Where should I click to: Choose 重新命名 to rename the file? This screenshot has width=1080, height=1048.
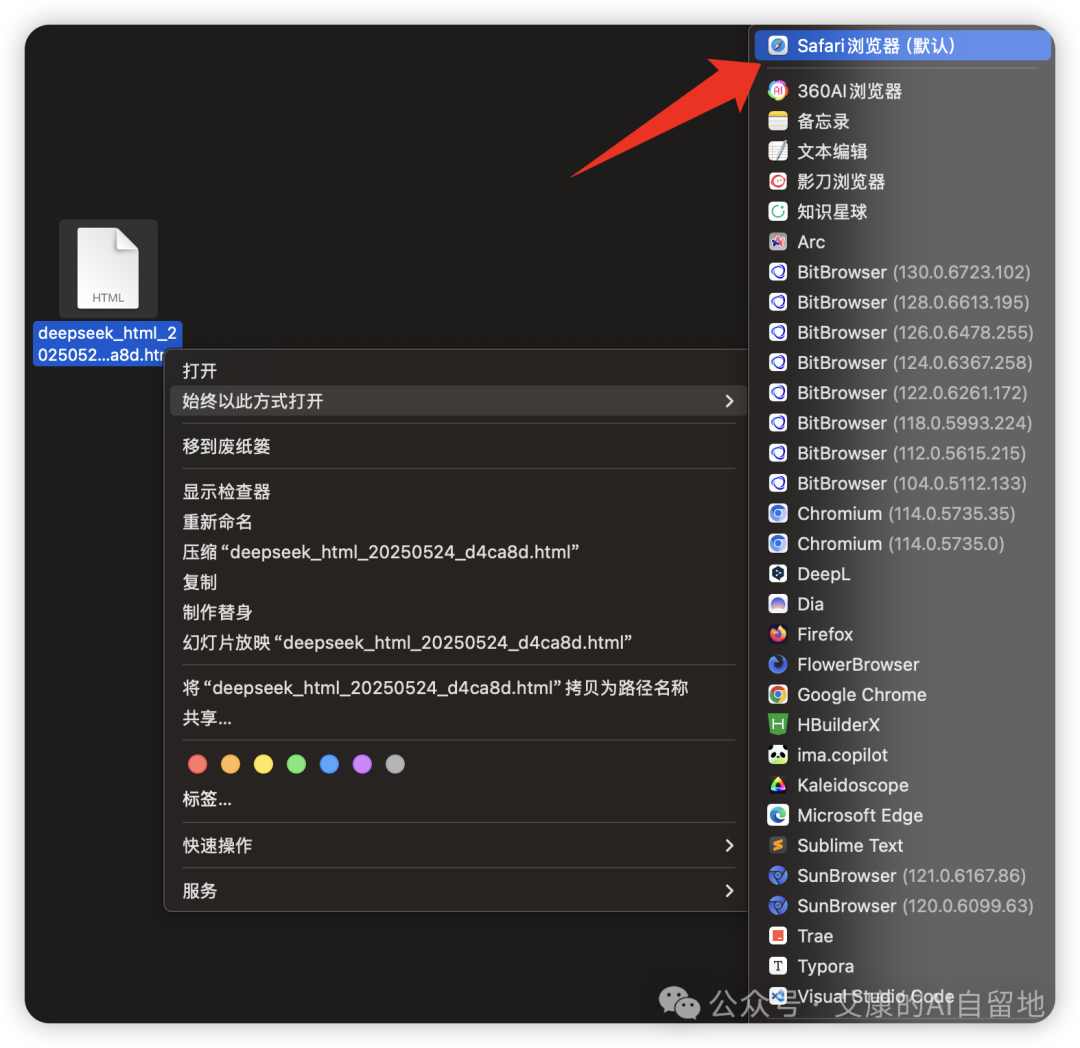[x=457, y=522]
